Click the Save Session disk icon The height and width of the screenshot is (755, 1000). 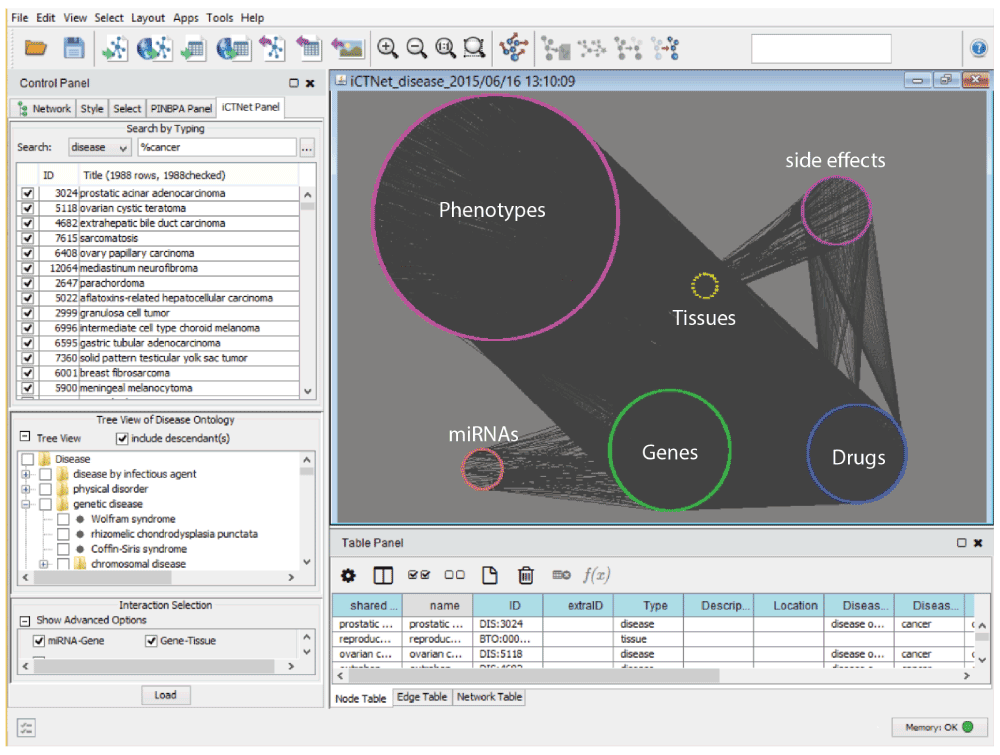[x=73, y=47]
